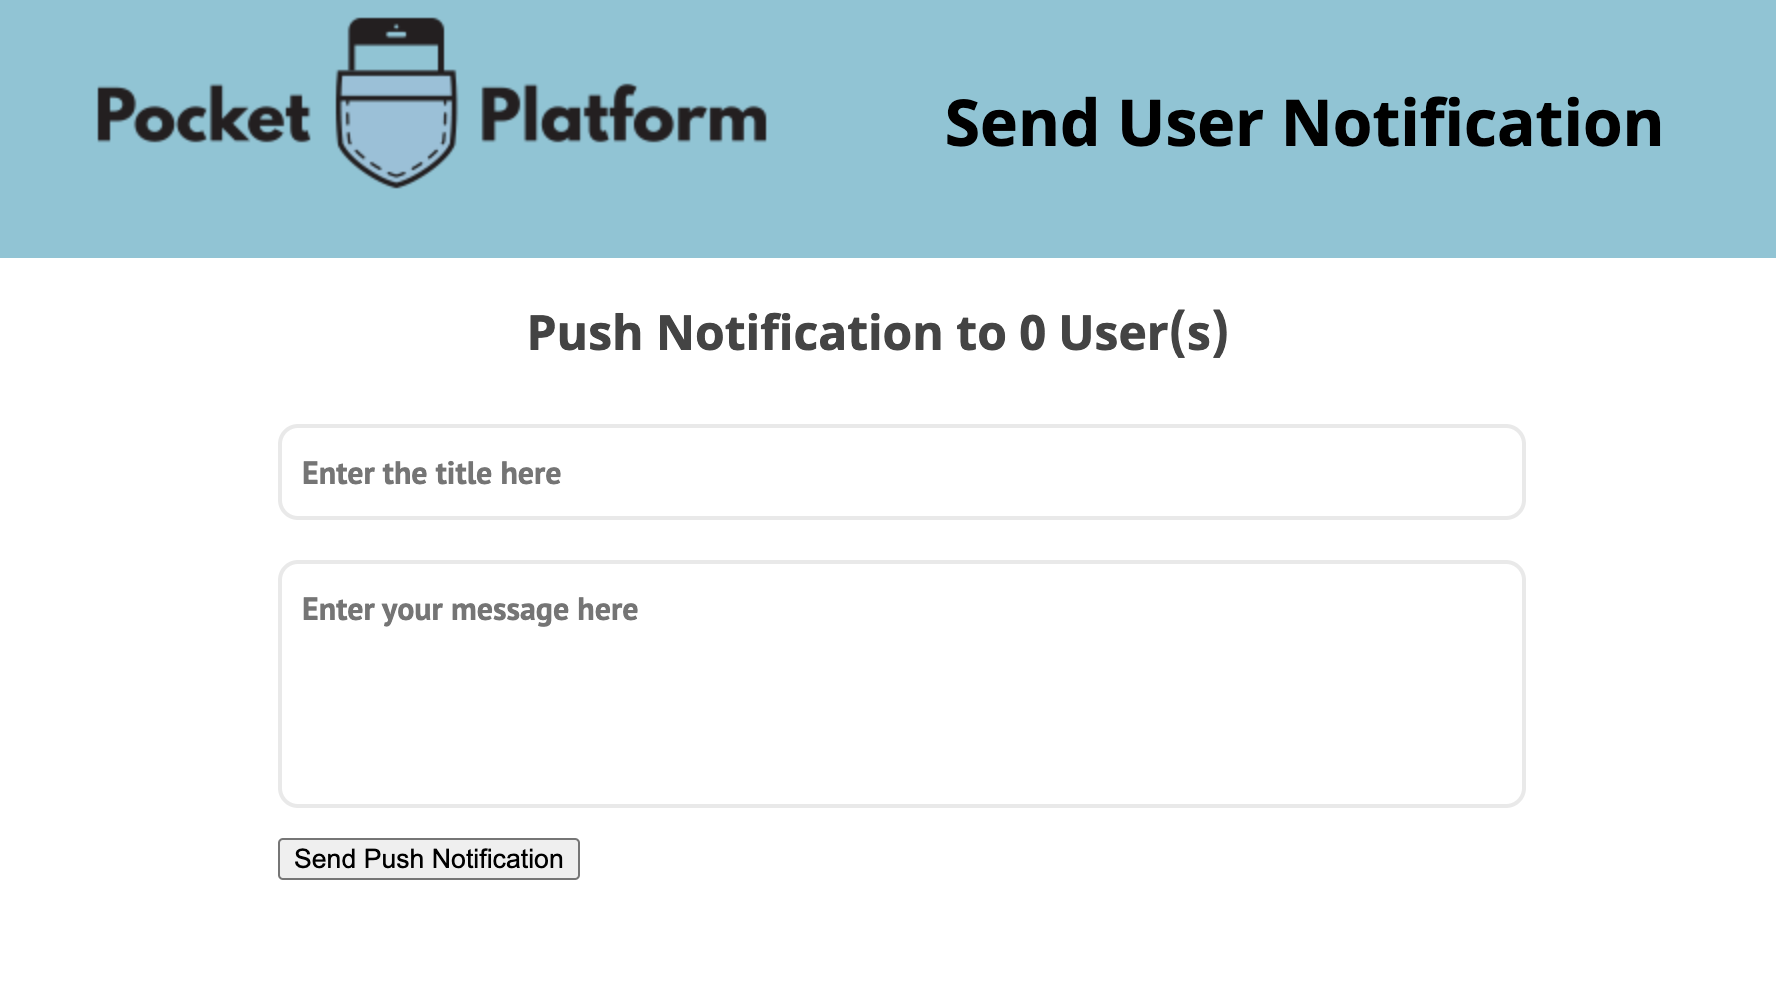Viewport: 1776px width, 984px height.
Task: Click the word "Send" in header title
Action: click(1022, 123)
